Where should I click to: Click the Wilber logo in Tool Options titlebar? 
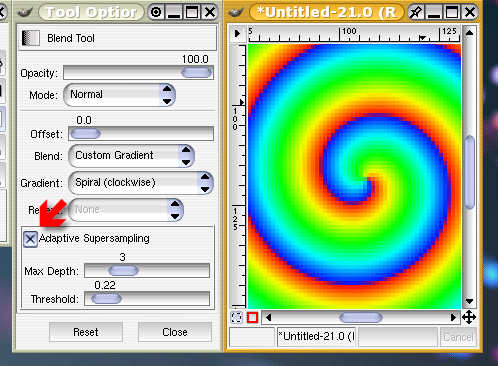pyautogui.click(x=25, y=12)
